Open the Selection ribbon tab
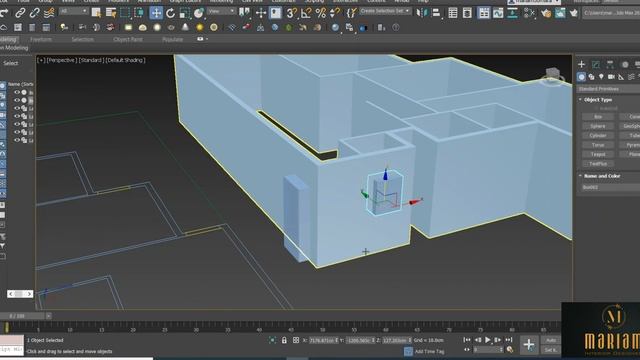 (82, 40)
